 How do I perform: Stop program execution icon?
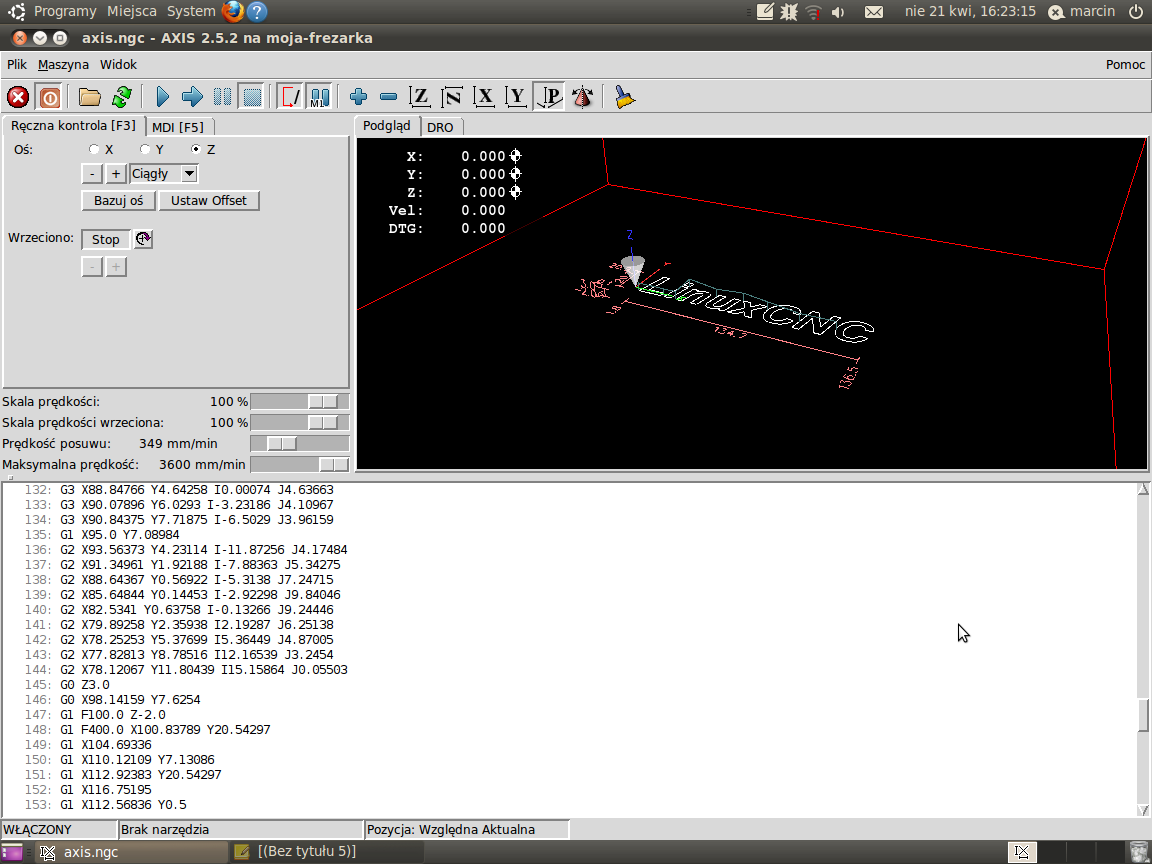[x=252, y=97]
